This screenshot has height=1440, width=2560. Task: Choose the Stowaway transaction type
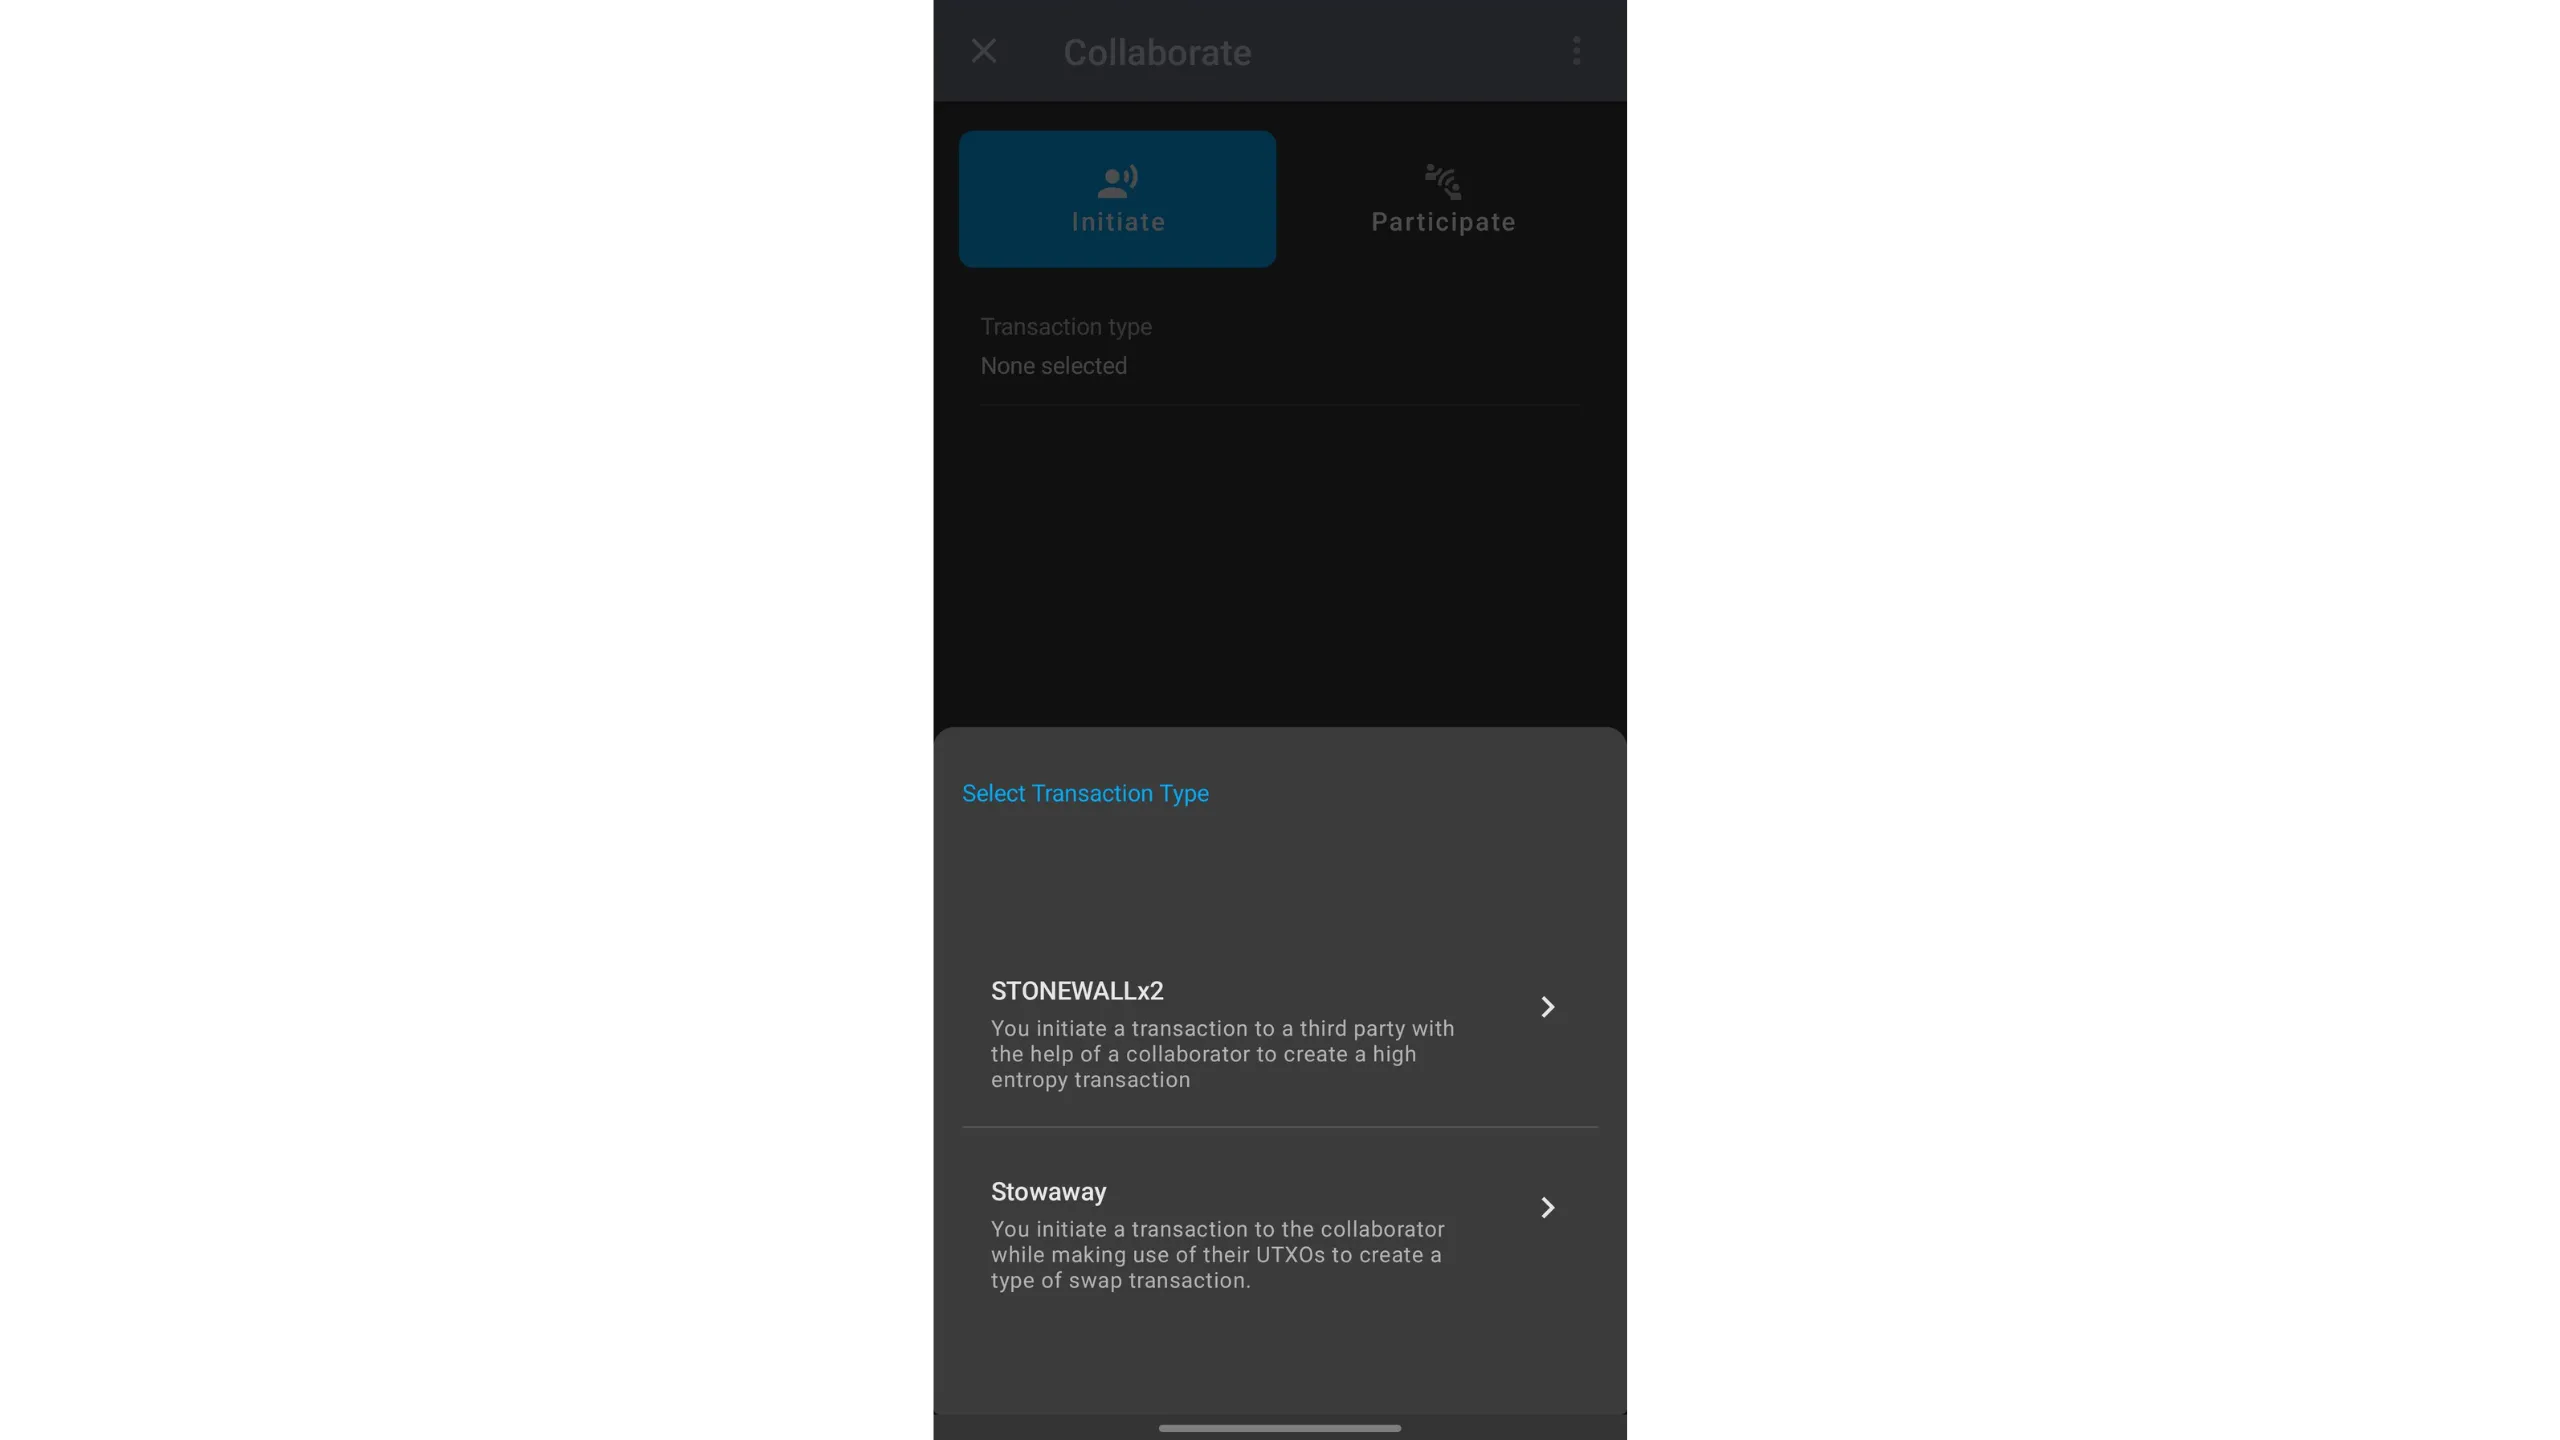1280,1235
